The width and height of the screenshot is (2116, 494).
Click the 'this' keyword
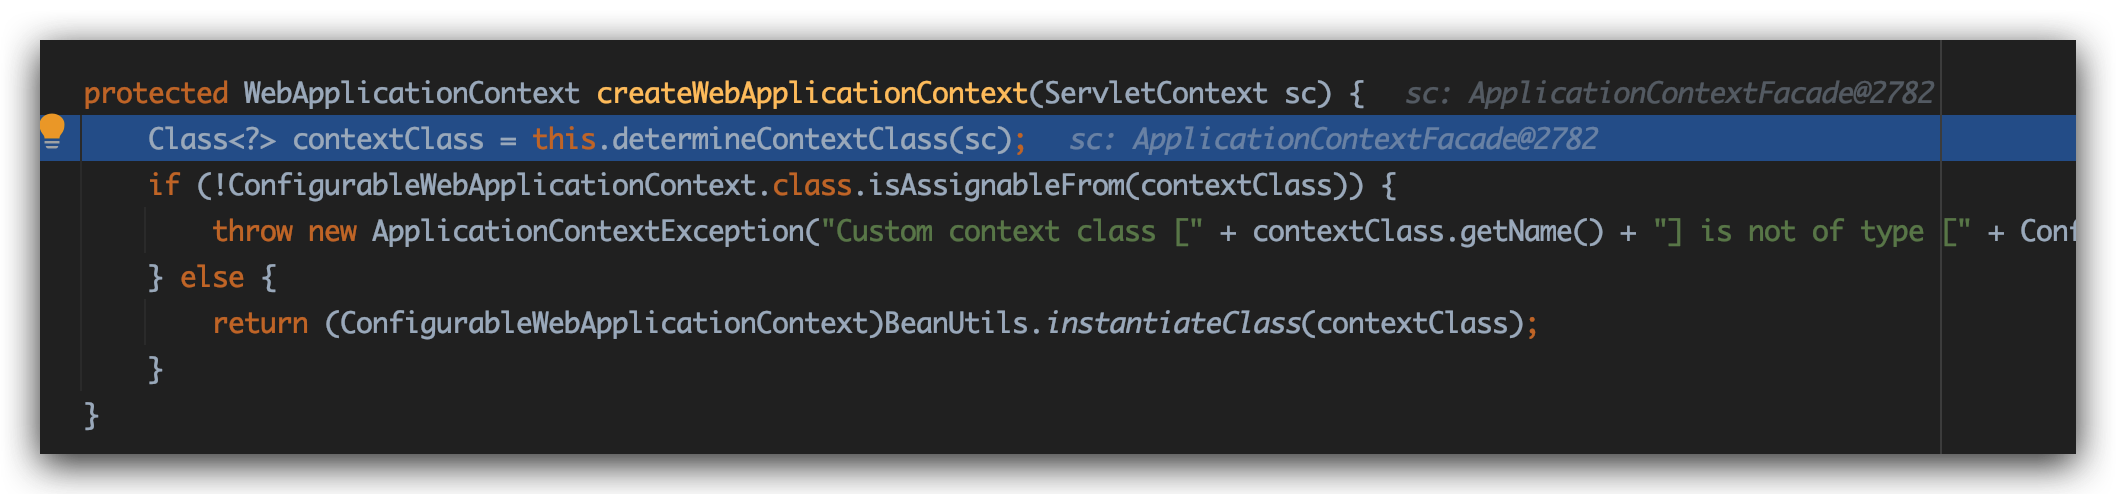click(563, 139)
